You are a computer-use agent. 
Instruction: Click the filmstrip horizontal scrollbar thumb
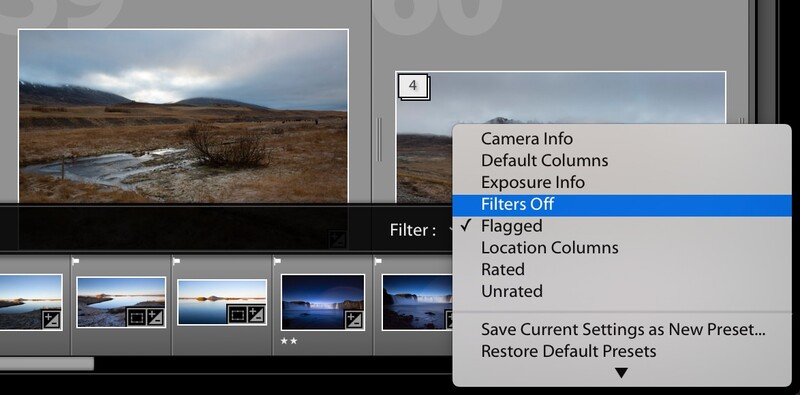pyautogui.click(x=47, y=364)
